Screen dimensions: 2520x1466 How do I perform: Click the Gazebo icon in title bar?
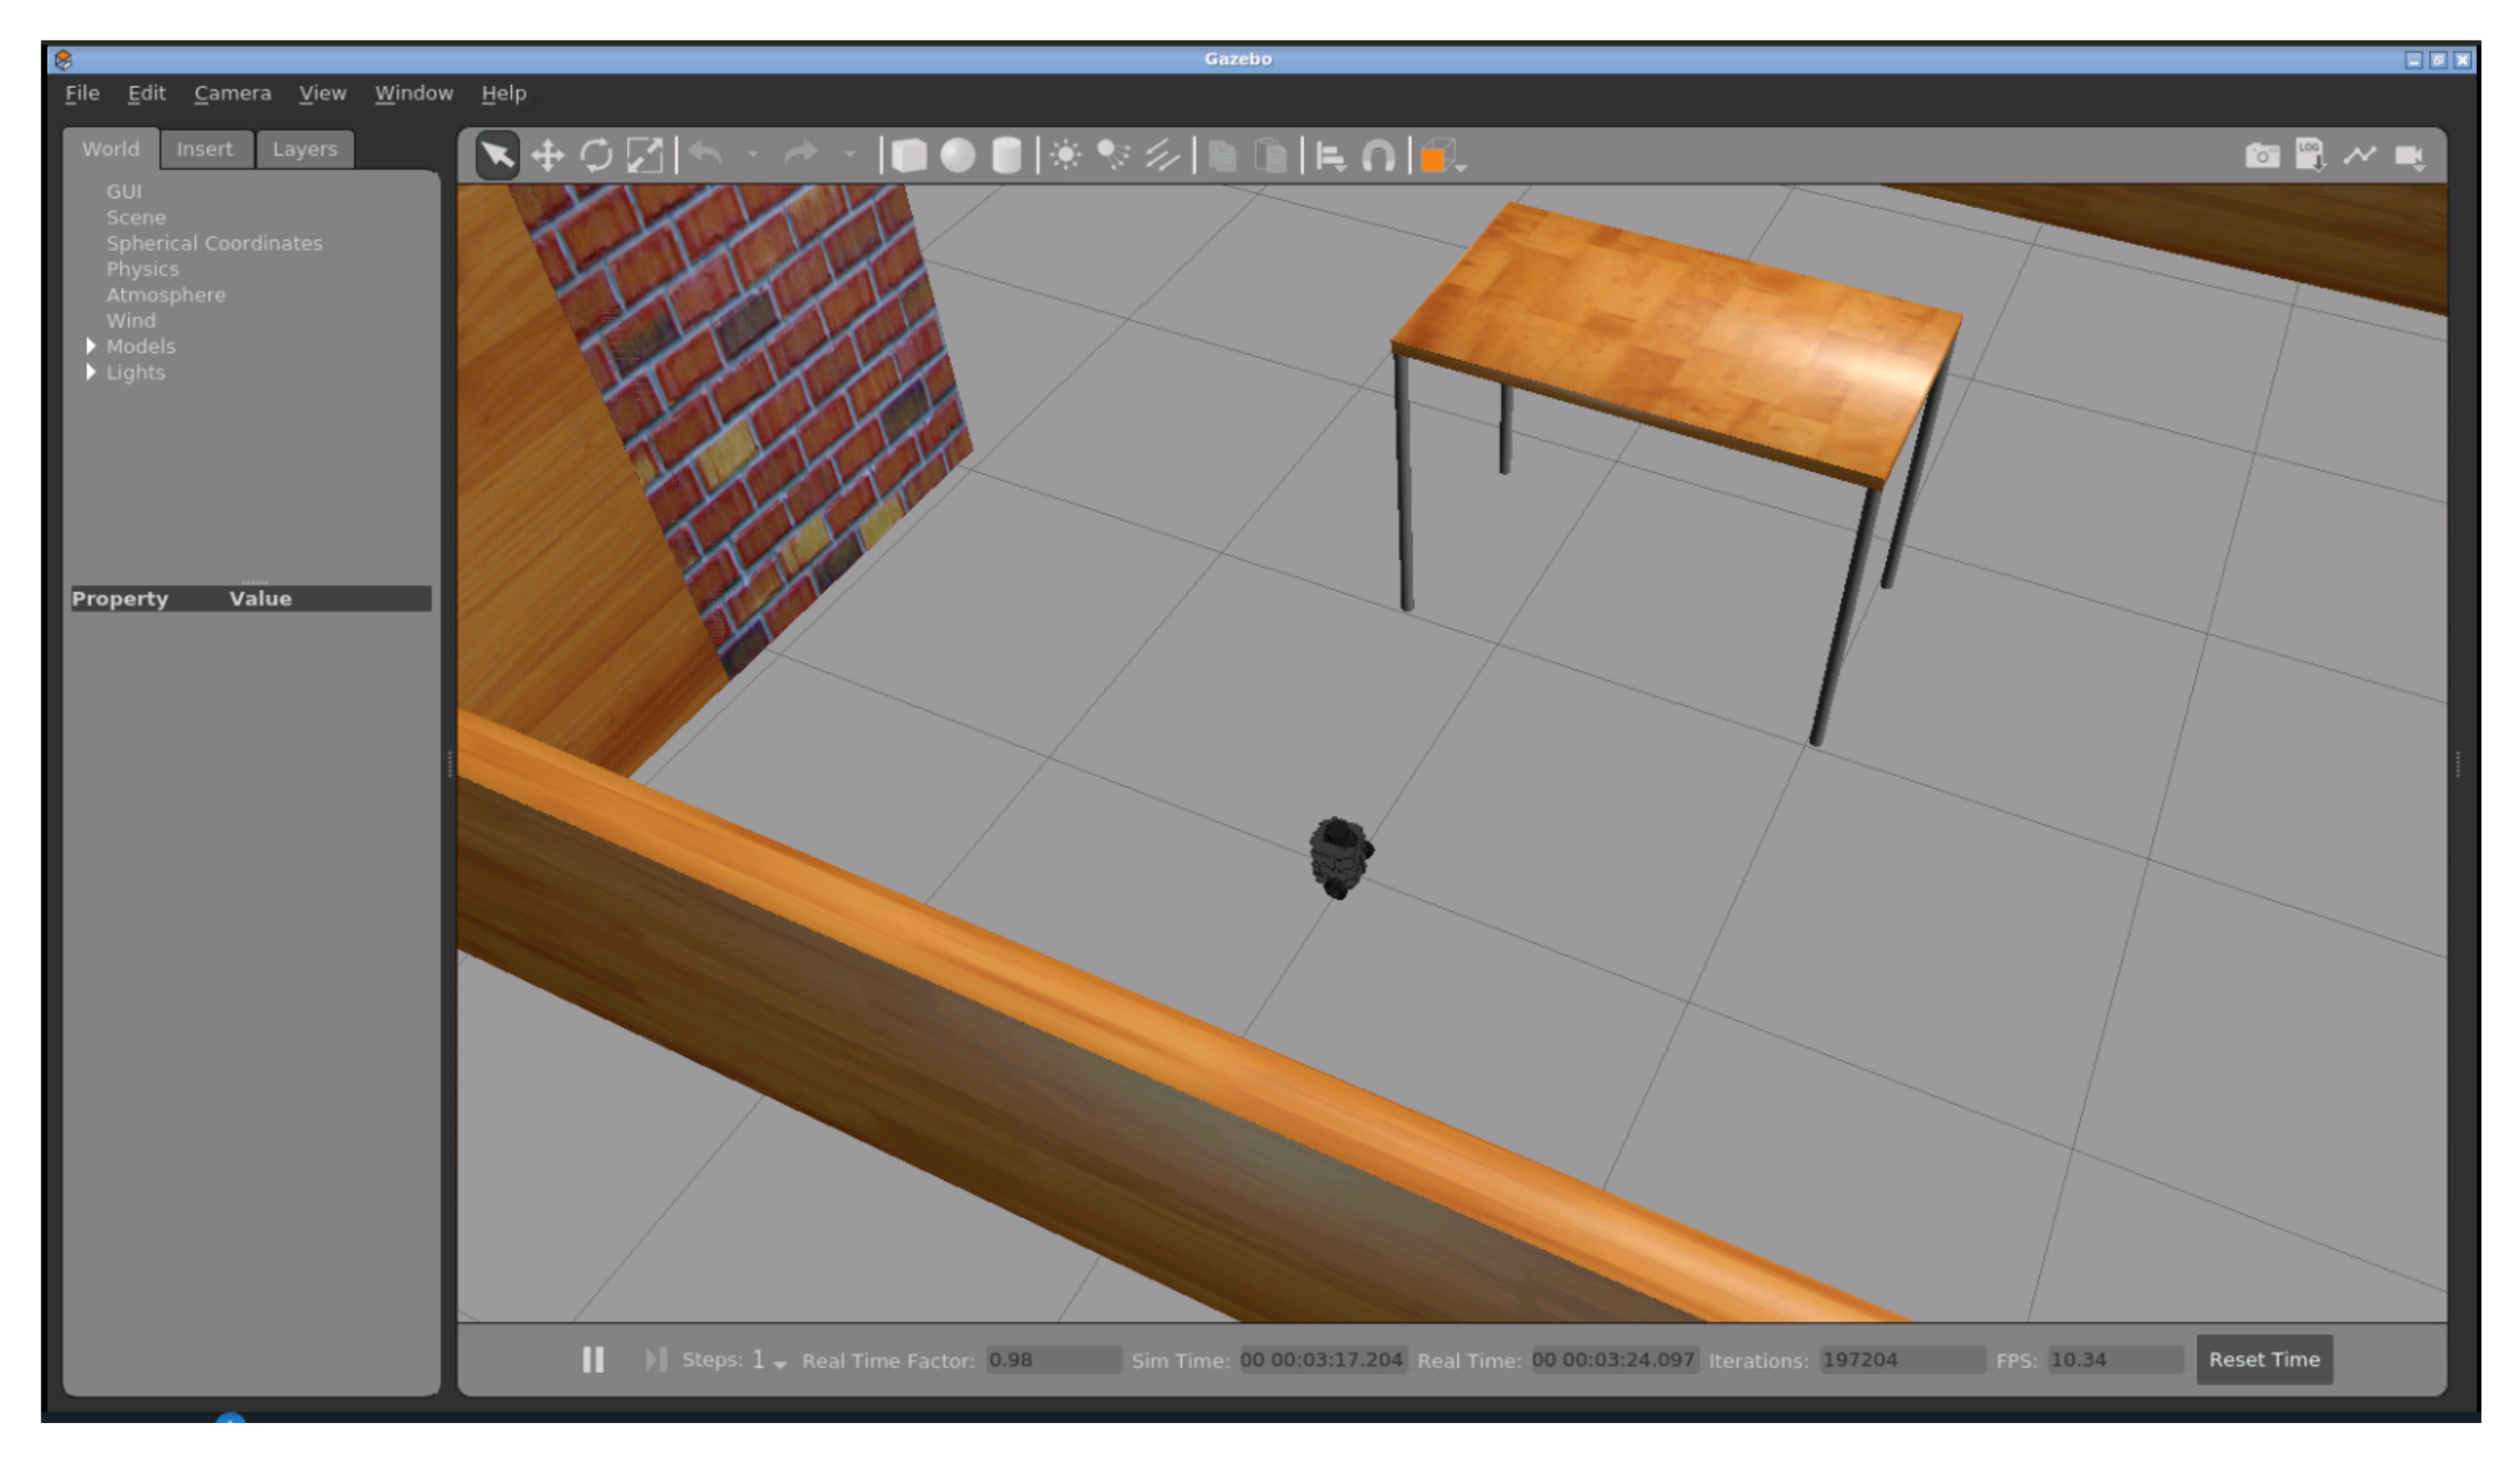click(63, 60)
